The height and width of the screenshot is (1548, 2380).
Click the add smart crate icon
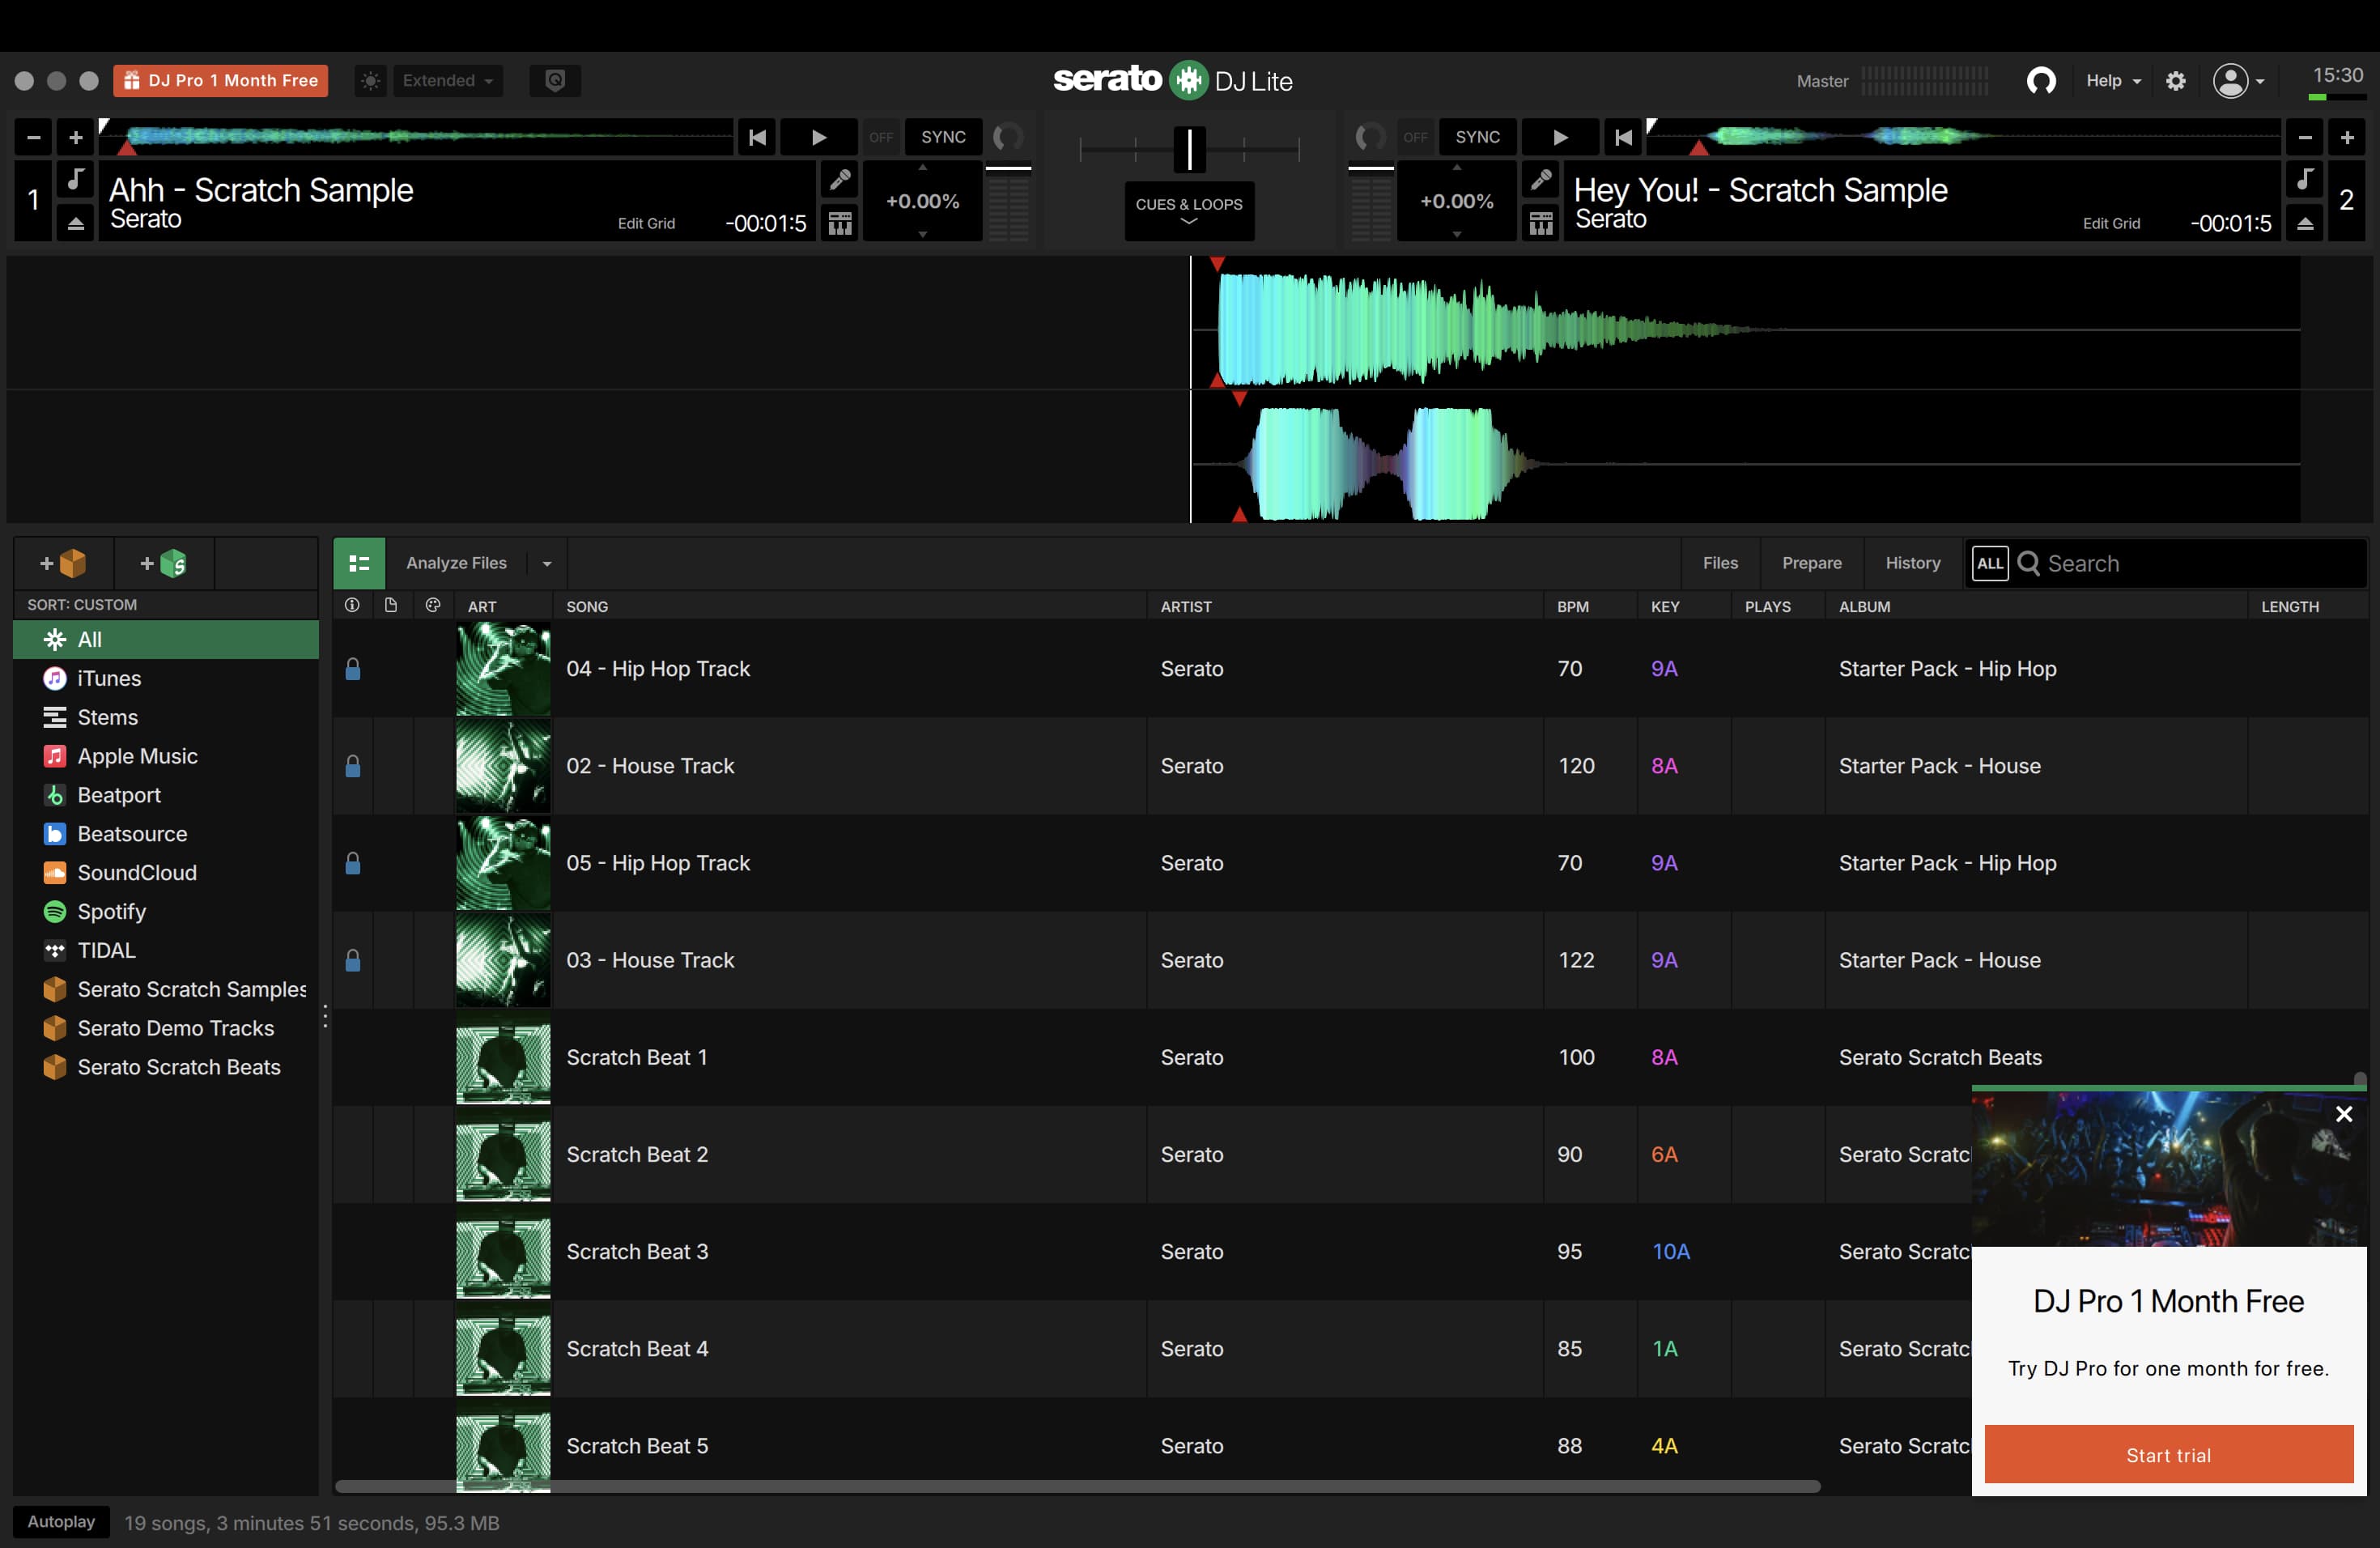(164, 563)
